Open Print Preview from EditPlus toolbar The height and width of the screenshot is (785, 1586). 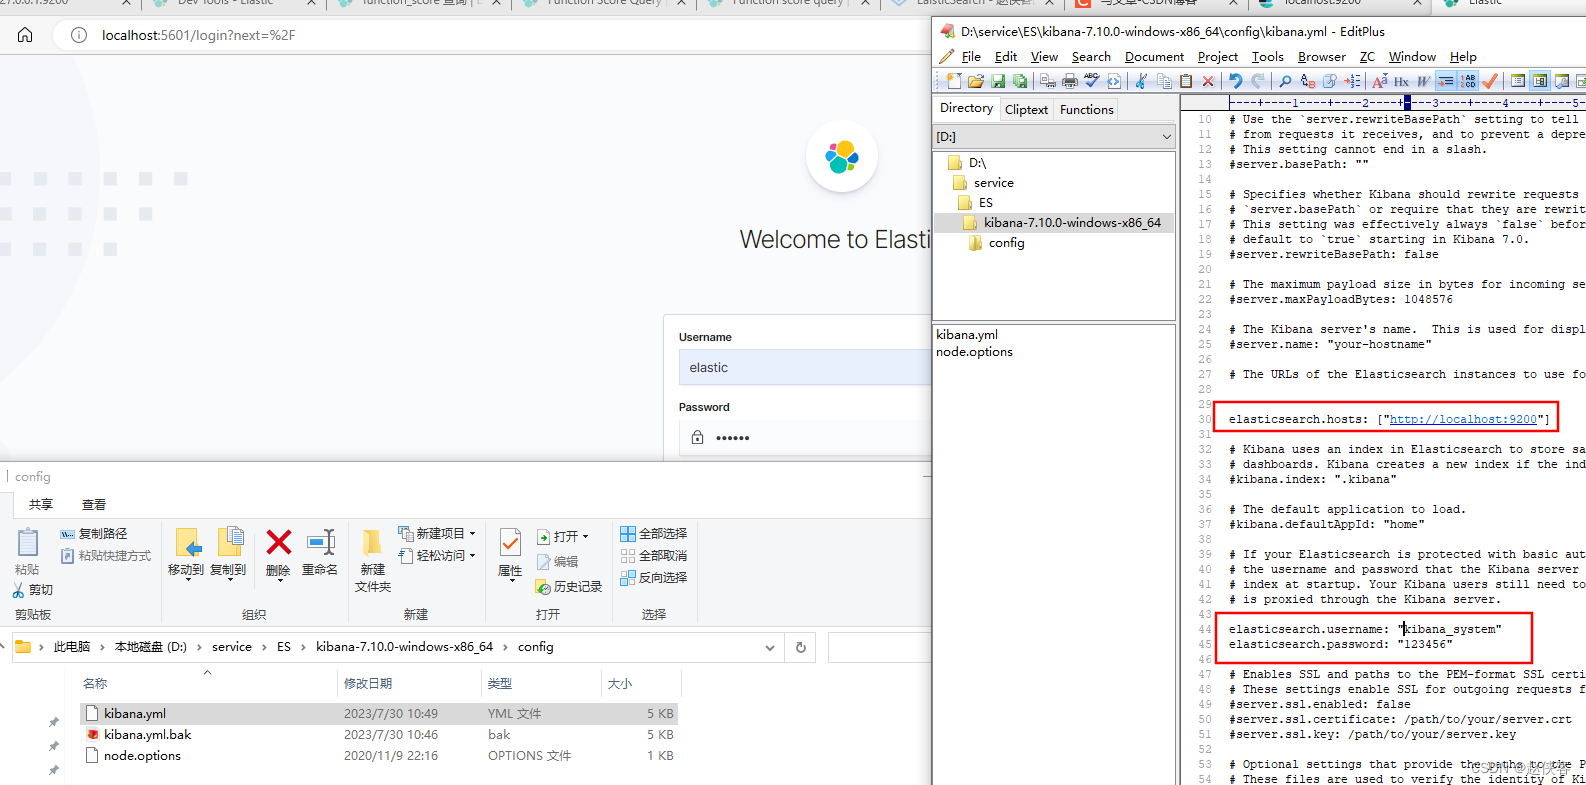1048,81
